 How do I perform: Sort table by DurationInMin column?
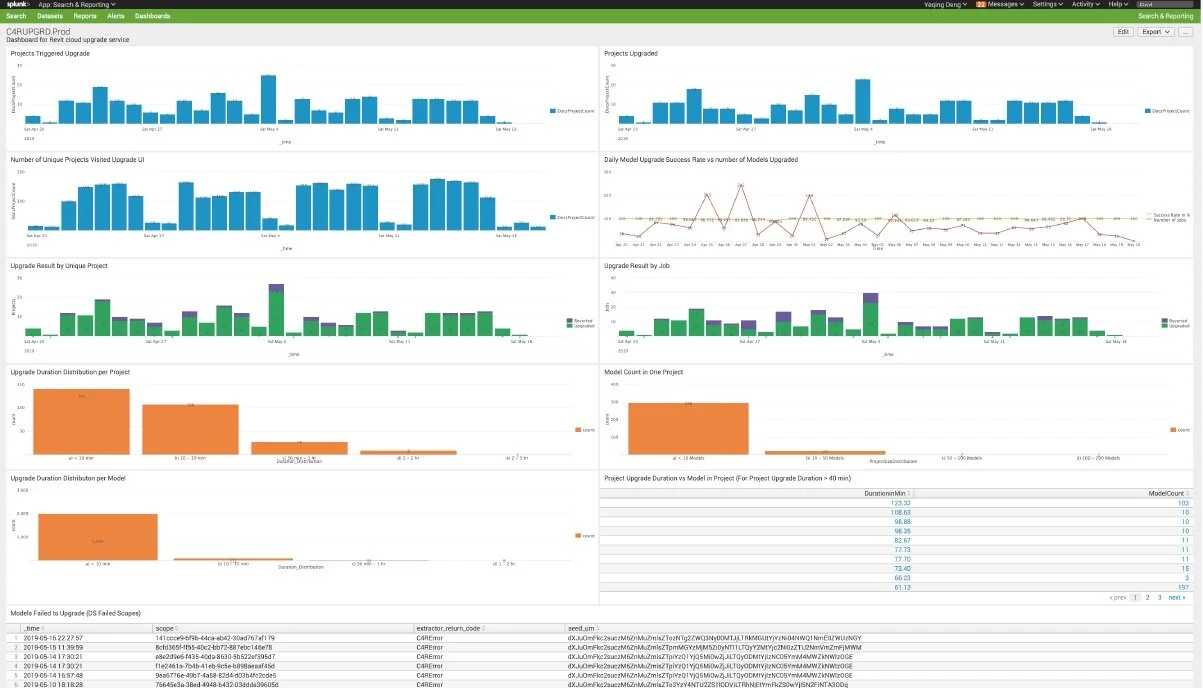(x=885, y=494)
